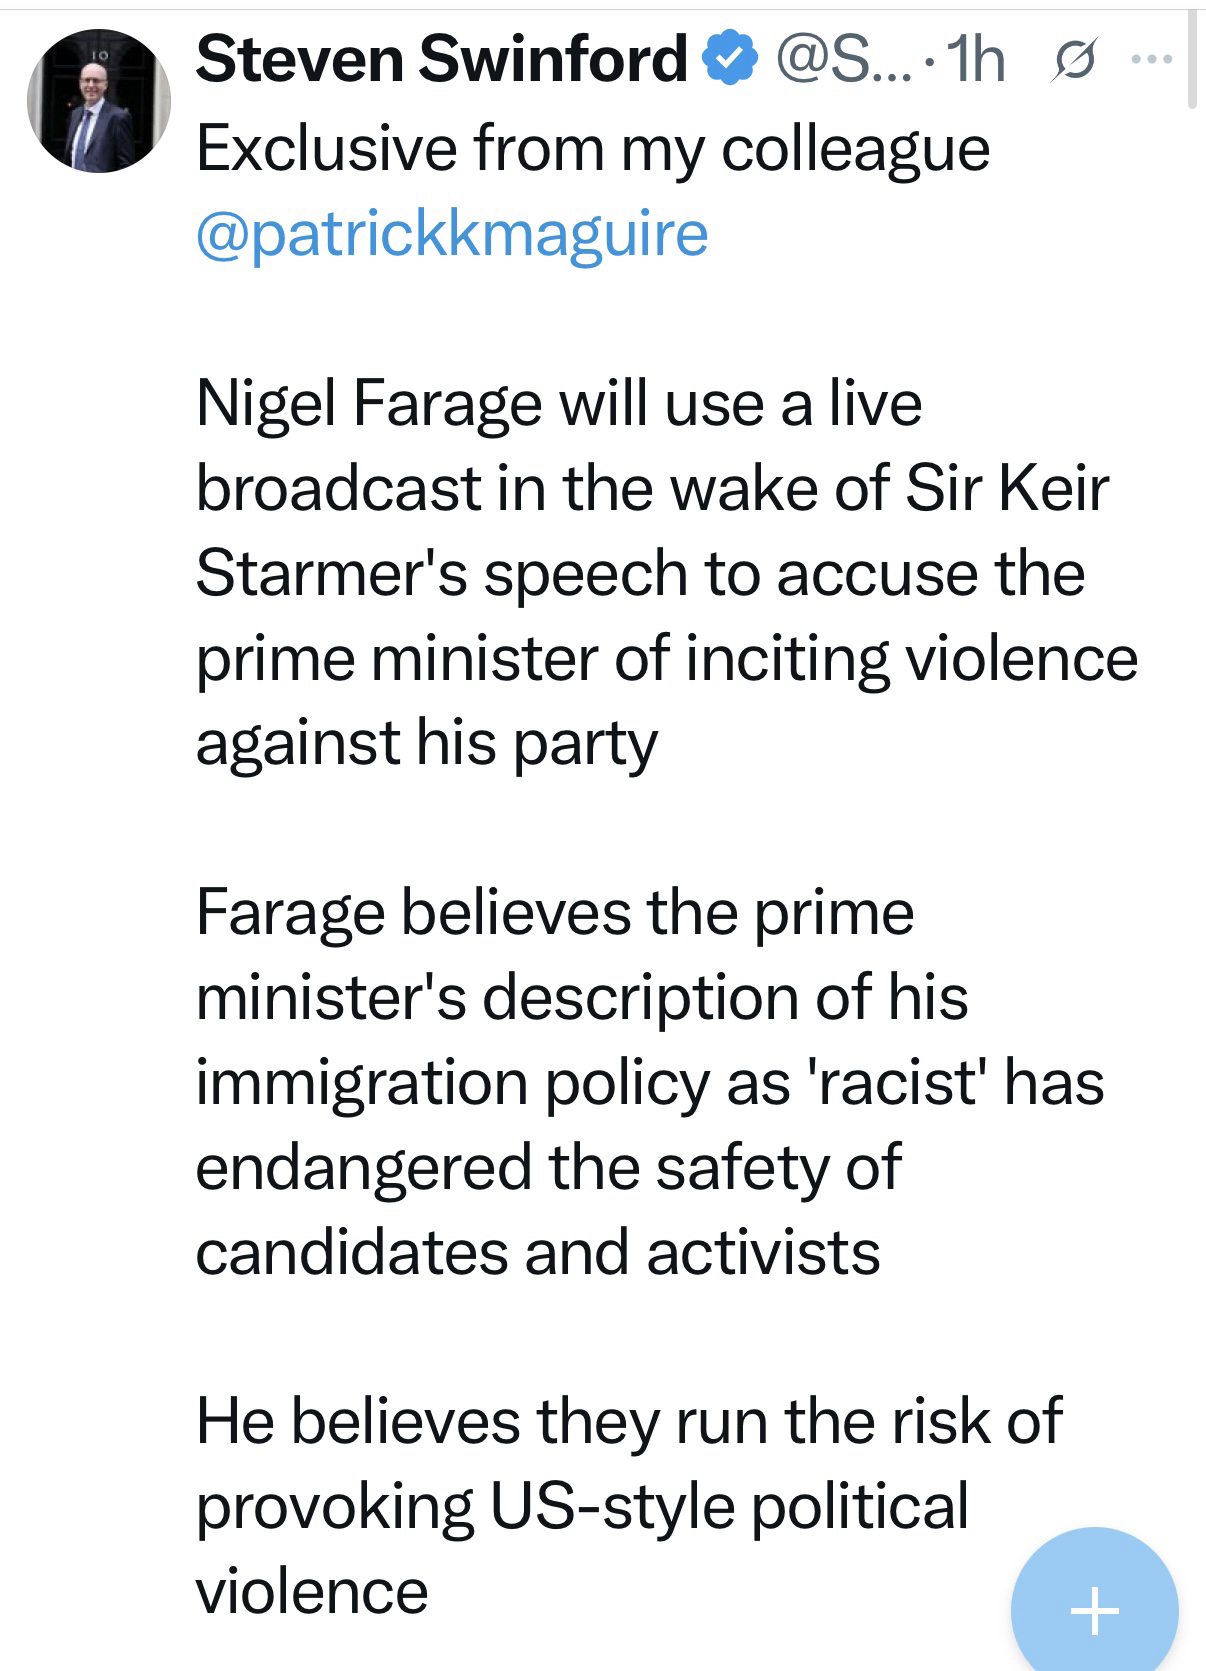Tap the 'He believes they run the risk' line
Screen dimensions: 1206x1671
tap(628, 1421)
